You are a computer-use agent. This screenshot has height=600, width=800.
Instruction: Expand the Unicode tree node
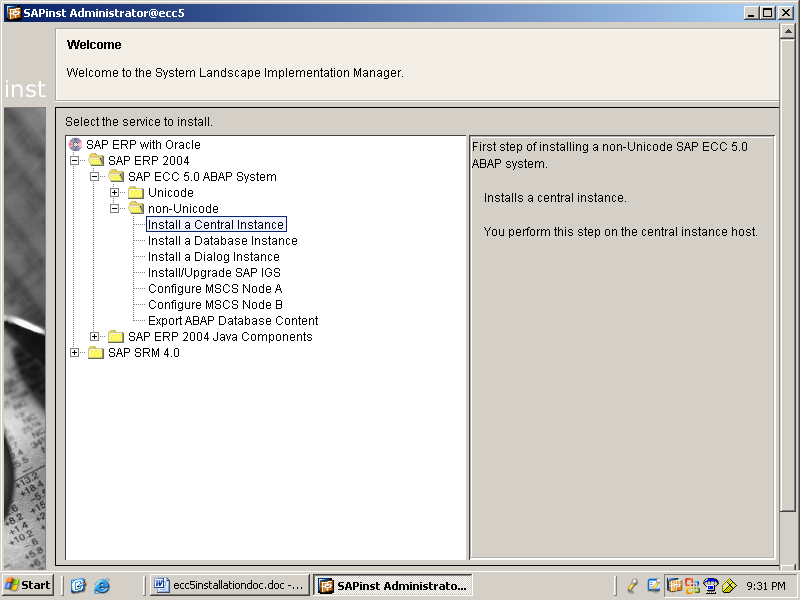pyautogui.click(x=114, y=192)
